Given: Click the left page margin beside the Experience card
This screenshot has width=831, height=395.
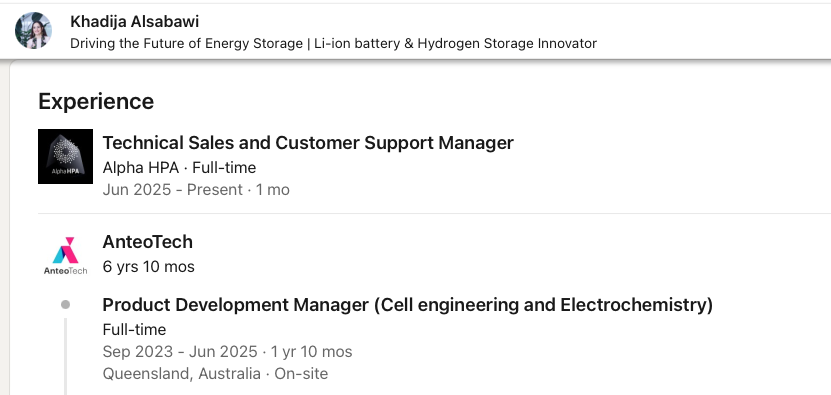Looking at the screenshot, I should pos(4,228).
